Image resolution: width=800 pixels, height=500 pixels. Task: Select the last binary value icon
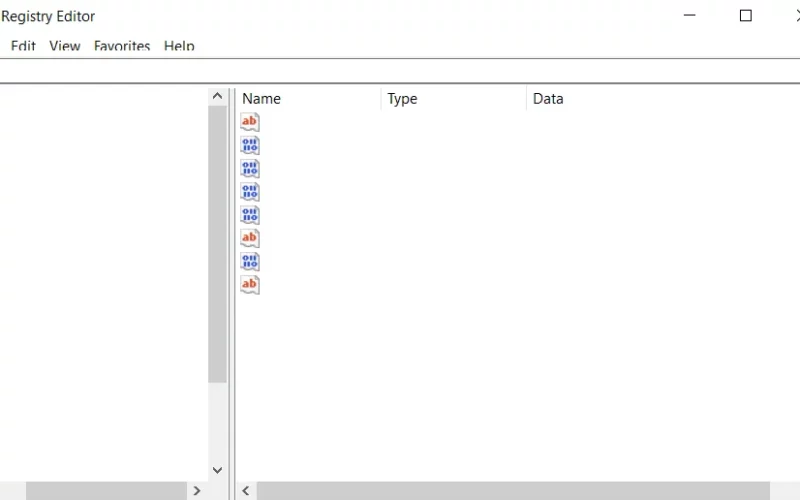pos(250,262)
